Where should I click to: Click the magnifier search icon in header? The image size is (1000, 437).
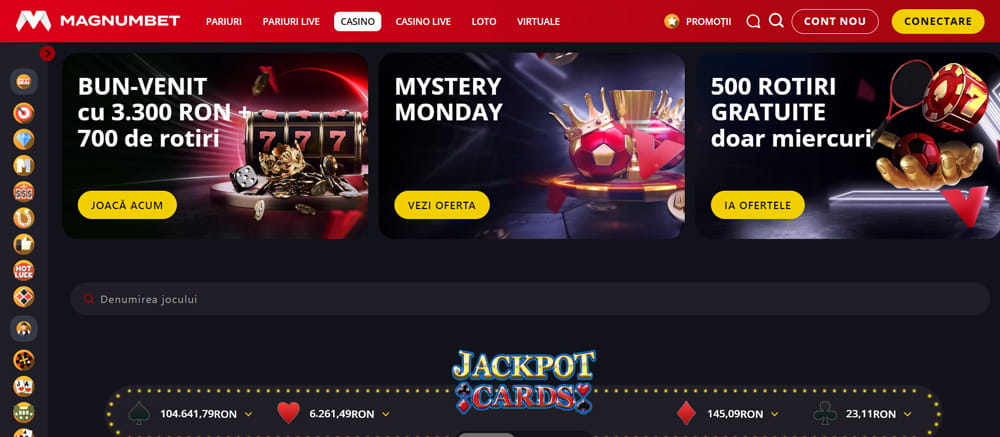point(776,21)
